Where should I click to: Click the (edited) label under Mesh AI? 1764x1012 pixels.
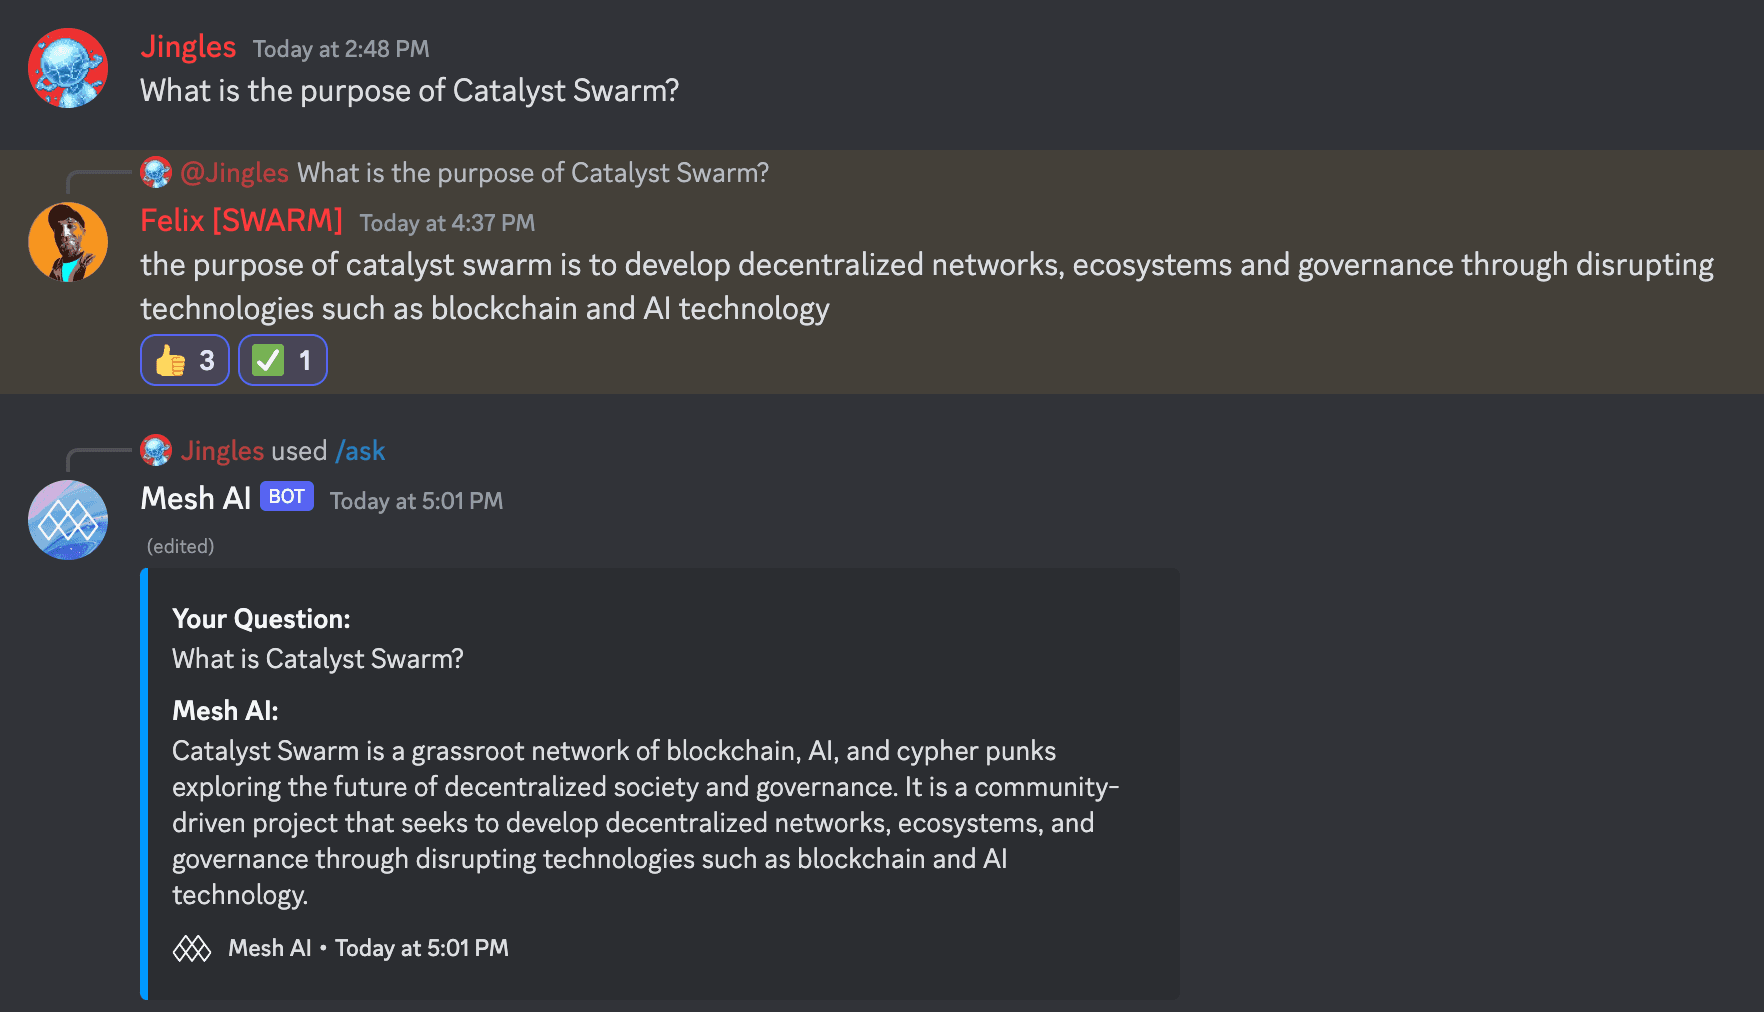pyautogui.click(x=180, y=546)
